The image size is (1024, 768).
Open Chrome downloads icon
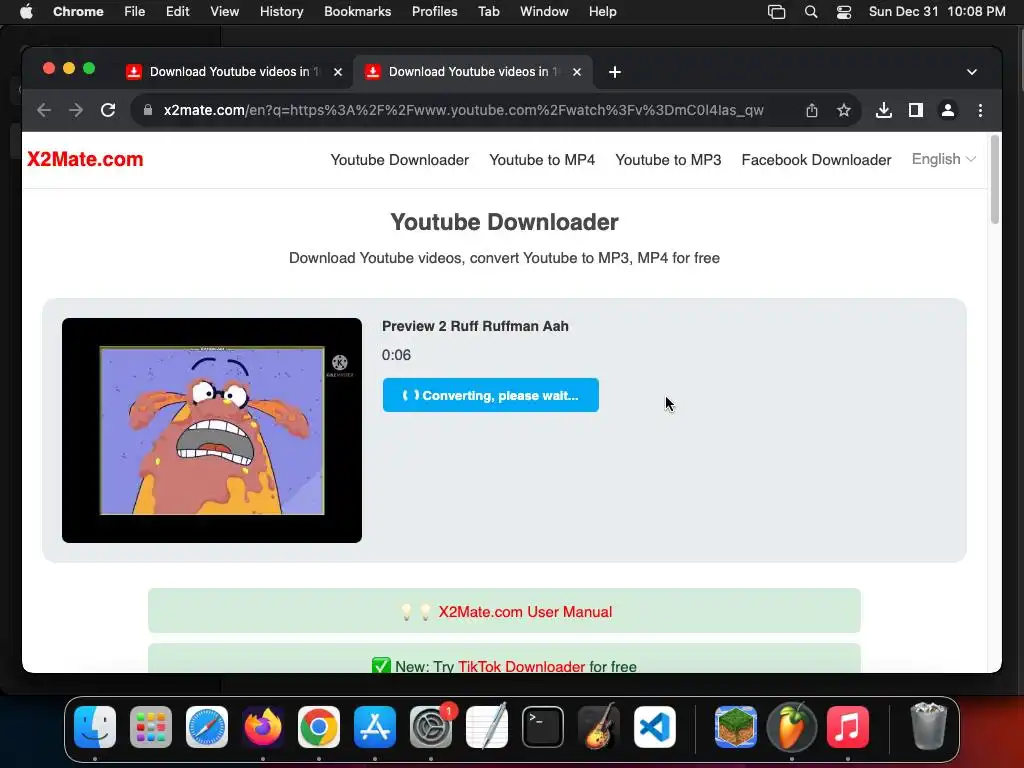pyautogui.click(x=884, y=110)
